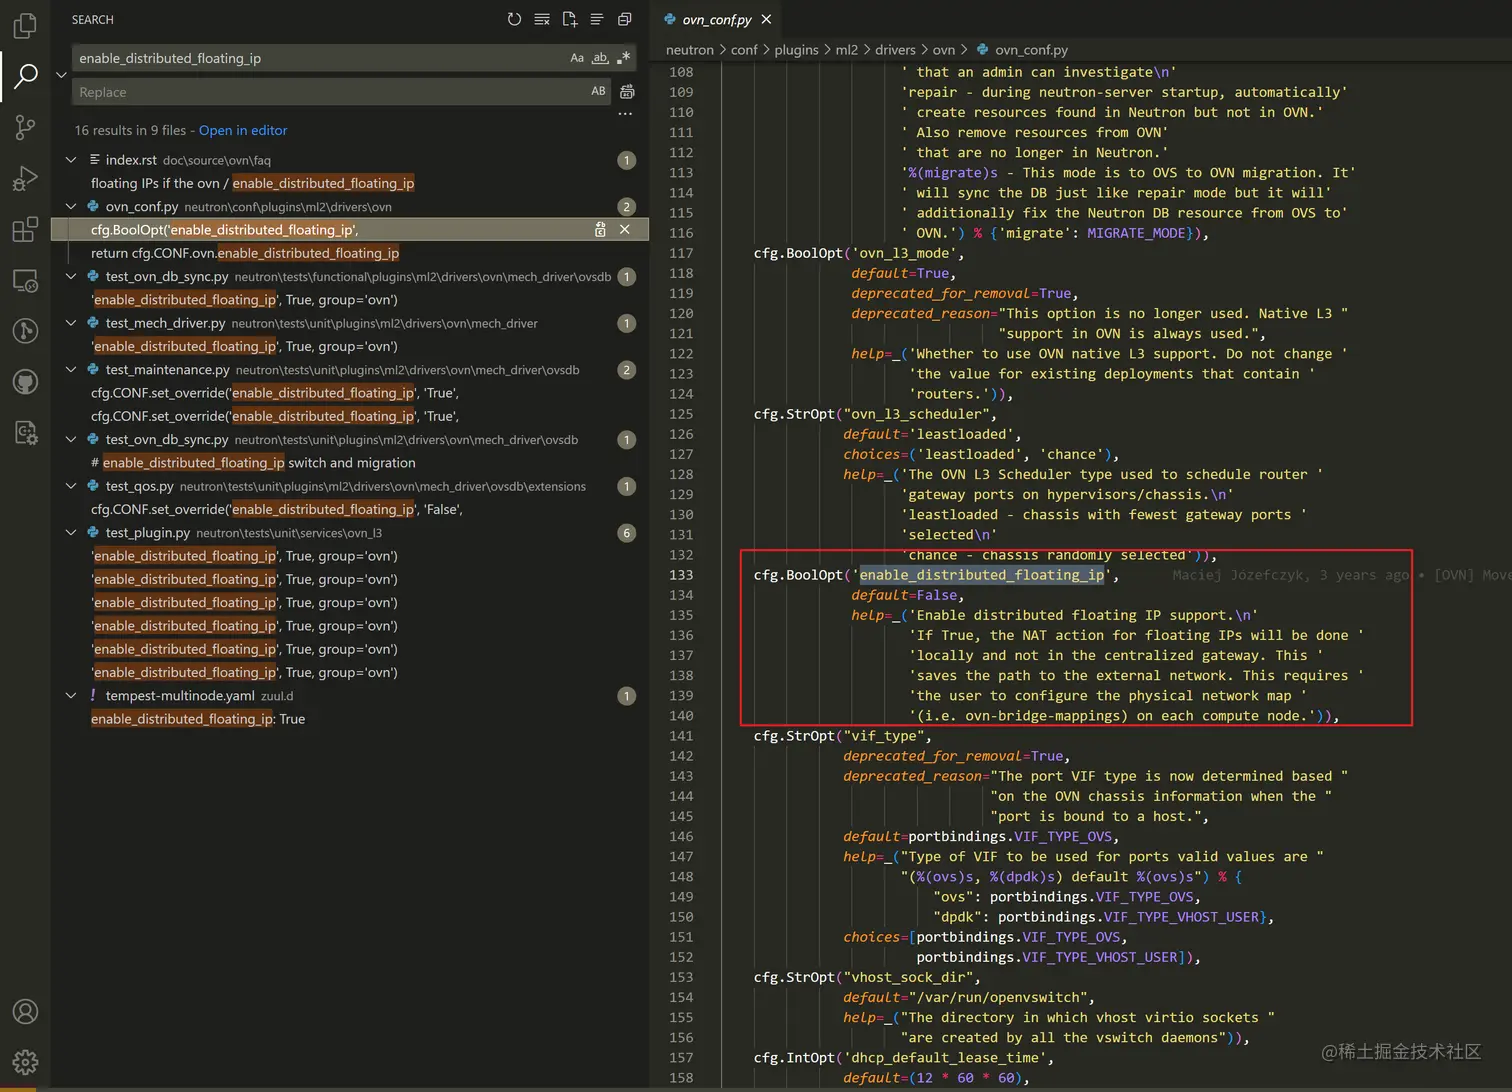Click Replace All icon beside Replace field
1512x1092 pixels.
627,92
